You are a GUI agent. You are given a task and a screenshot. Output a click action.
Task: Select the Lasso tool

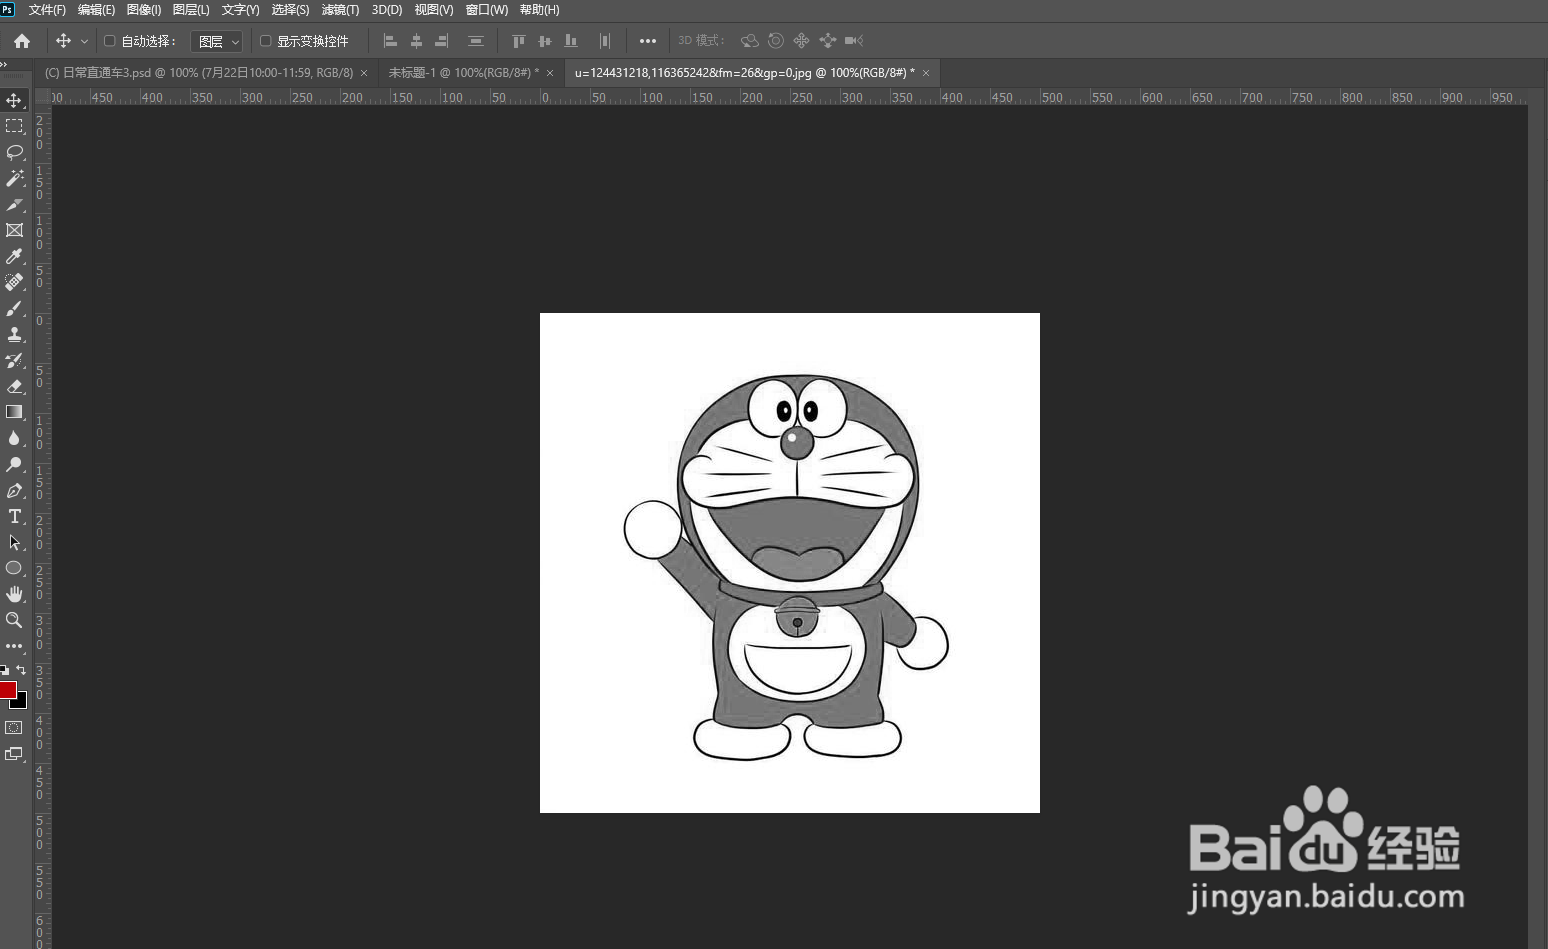[x=14, y=152]
